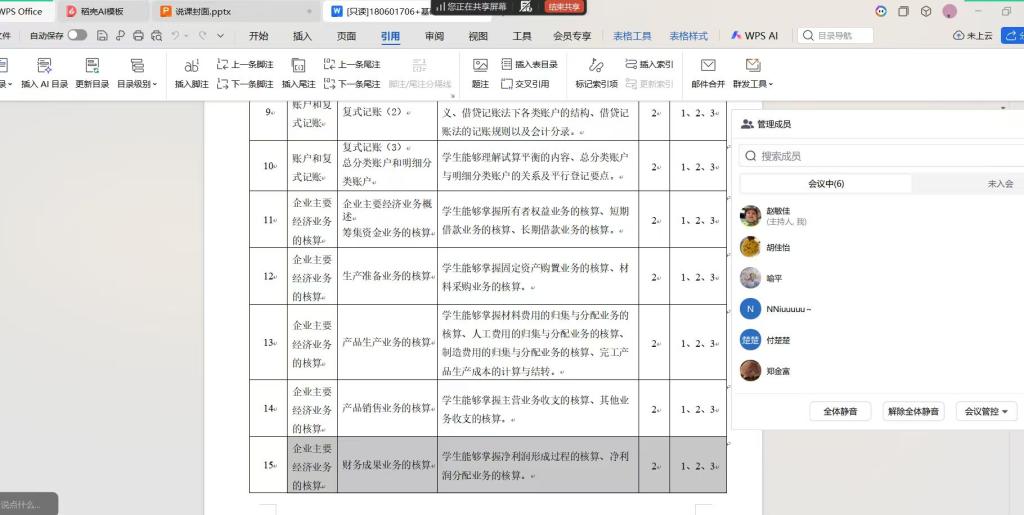Click the 全体静音 mute all button
This screenshot has height=515, width=1024.
pyautogui.click(x=840, y=411)
